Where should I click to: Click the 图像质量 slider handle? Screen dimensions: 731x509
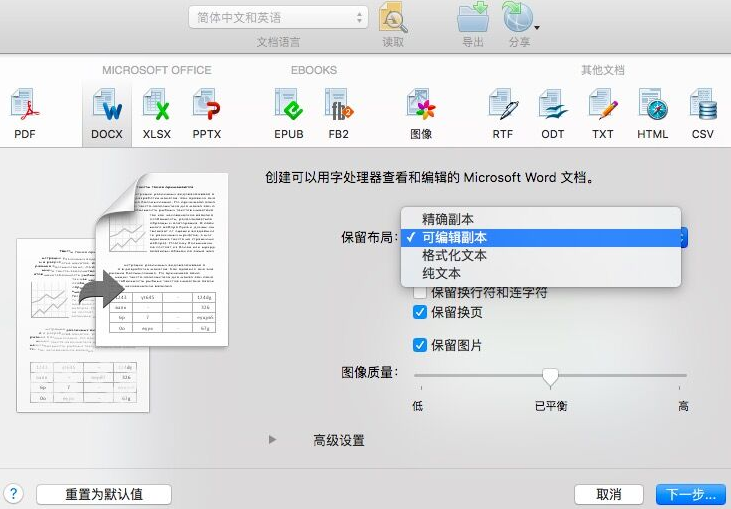point(551,378)
